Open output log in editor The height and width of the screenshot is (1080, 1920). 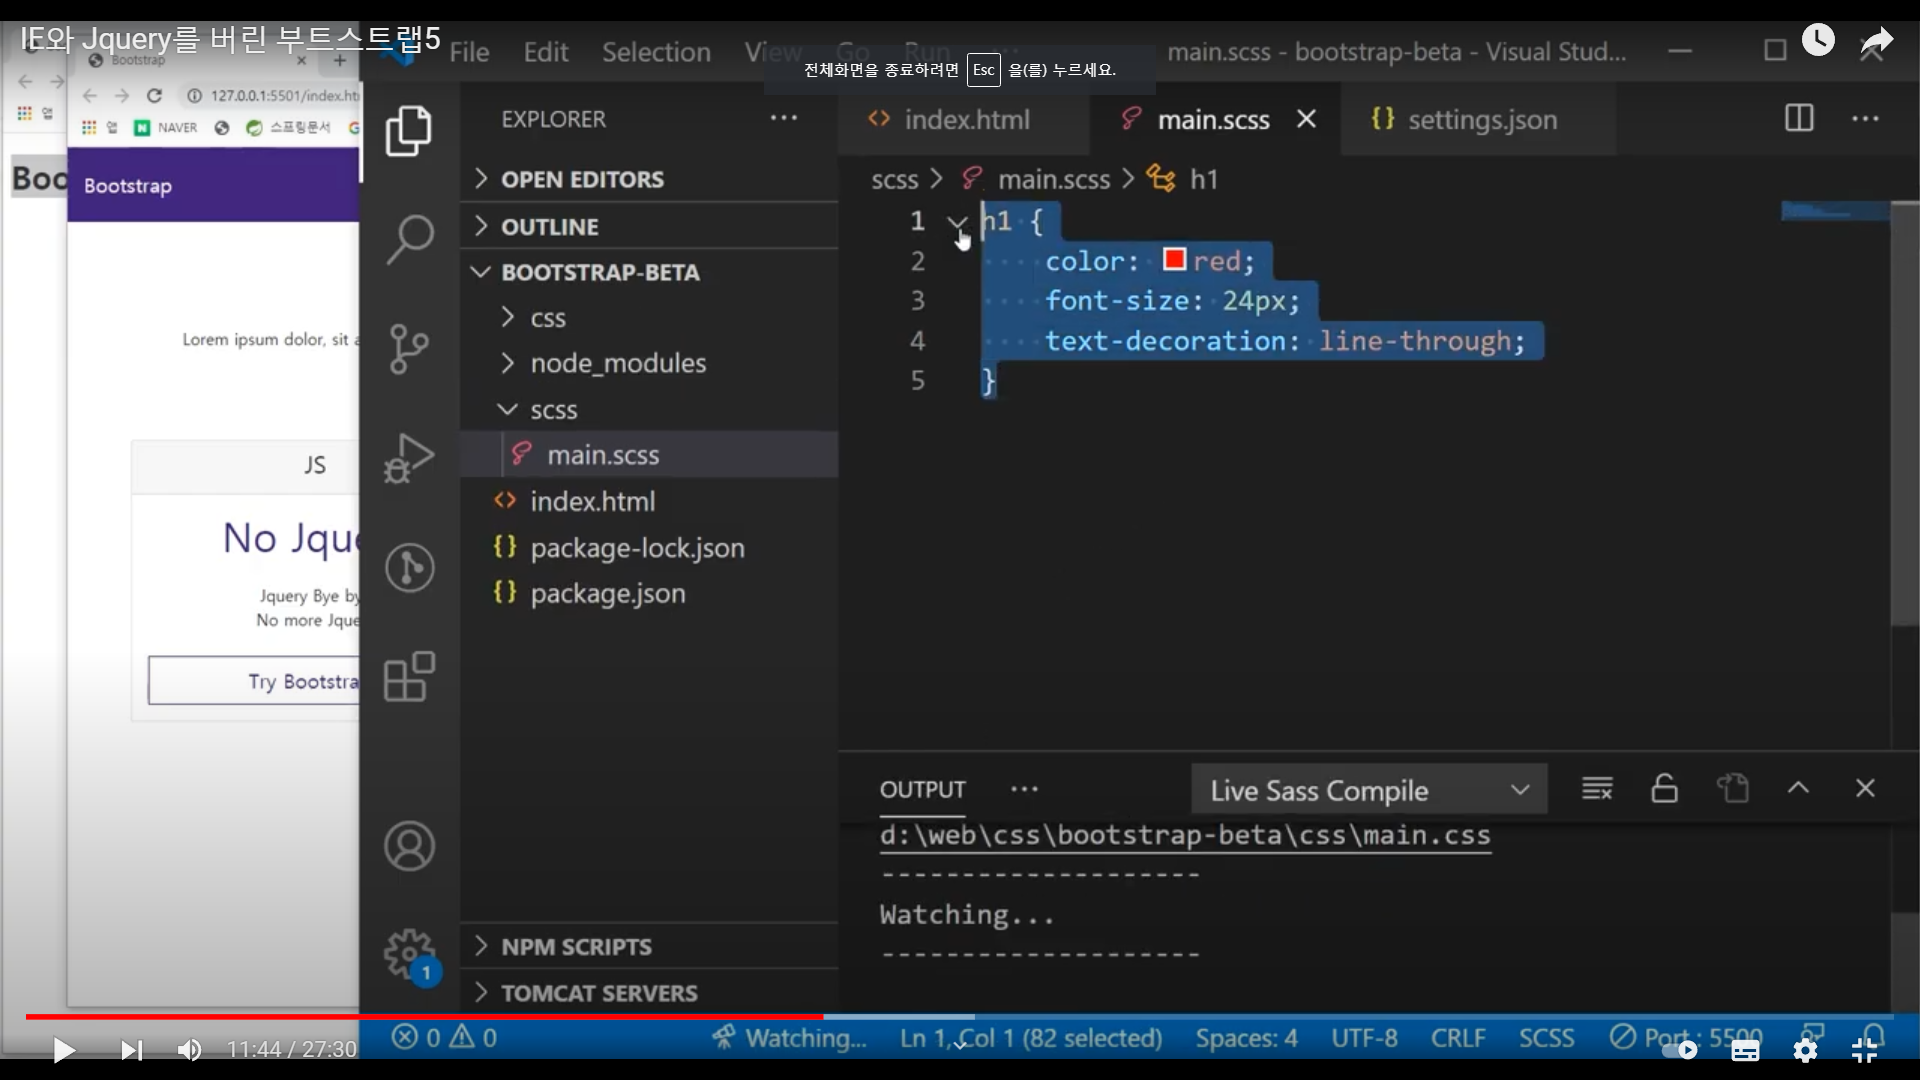click(1732, 789)
